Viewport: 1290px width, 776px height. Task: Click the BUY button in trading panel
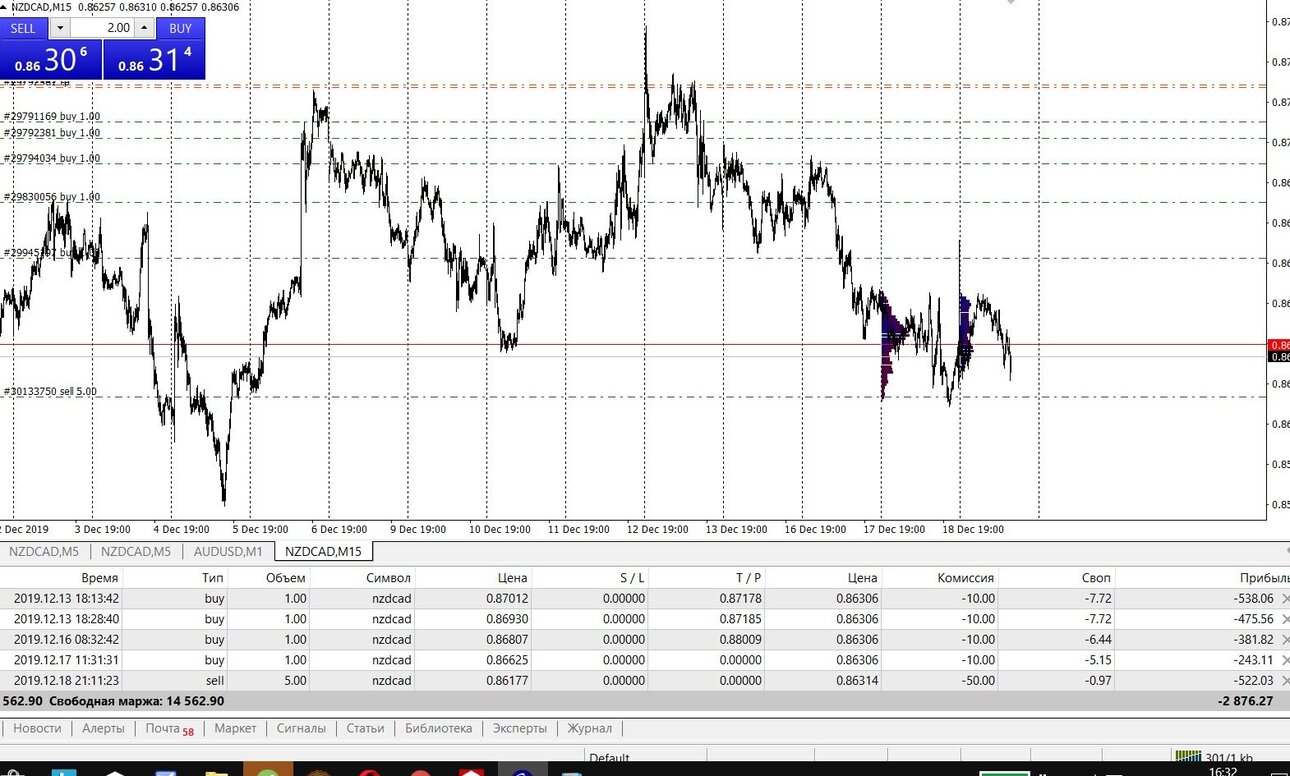coord(180,28)
